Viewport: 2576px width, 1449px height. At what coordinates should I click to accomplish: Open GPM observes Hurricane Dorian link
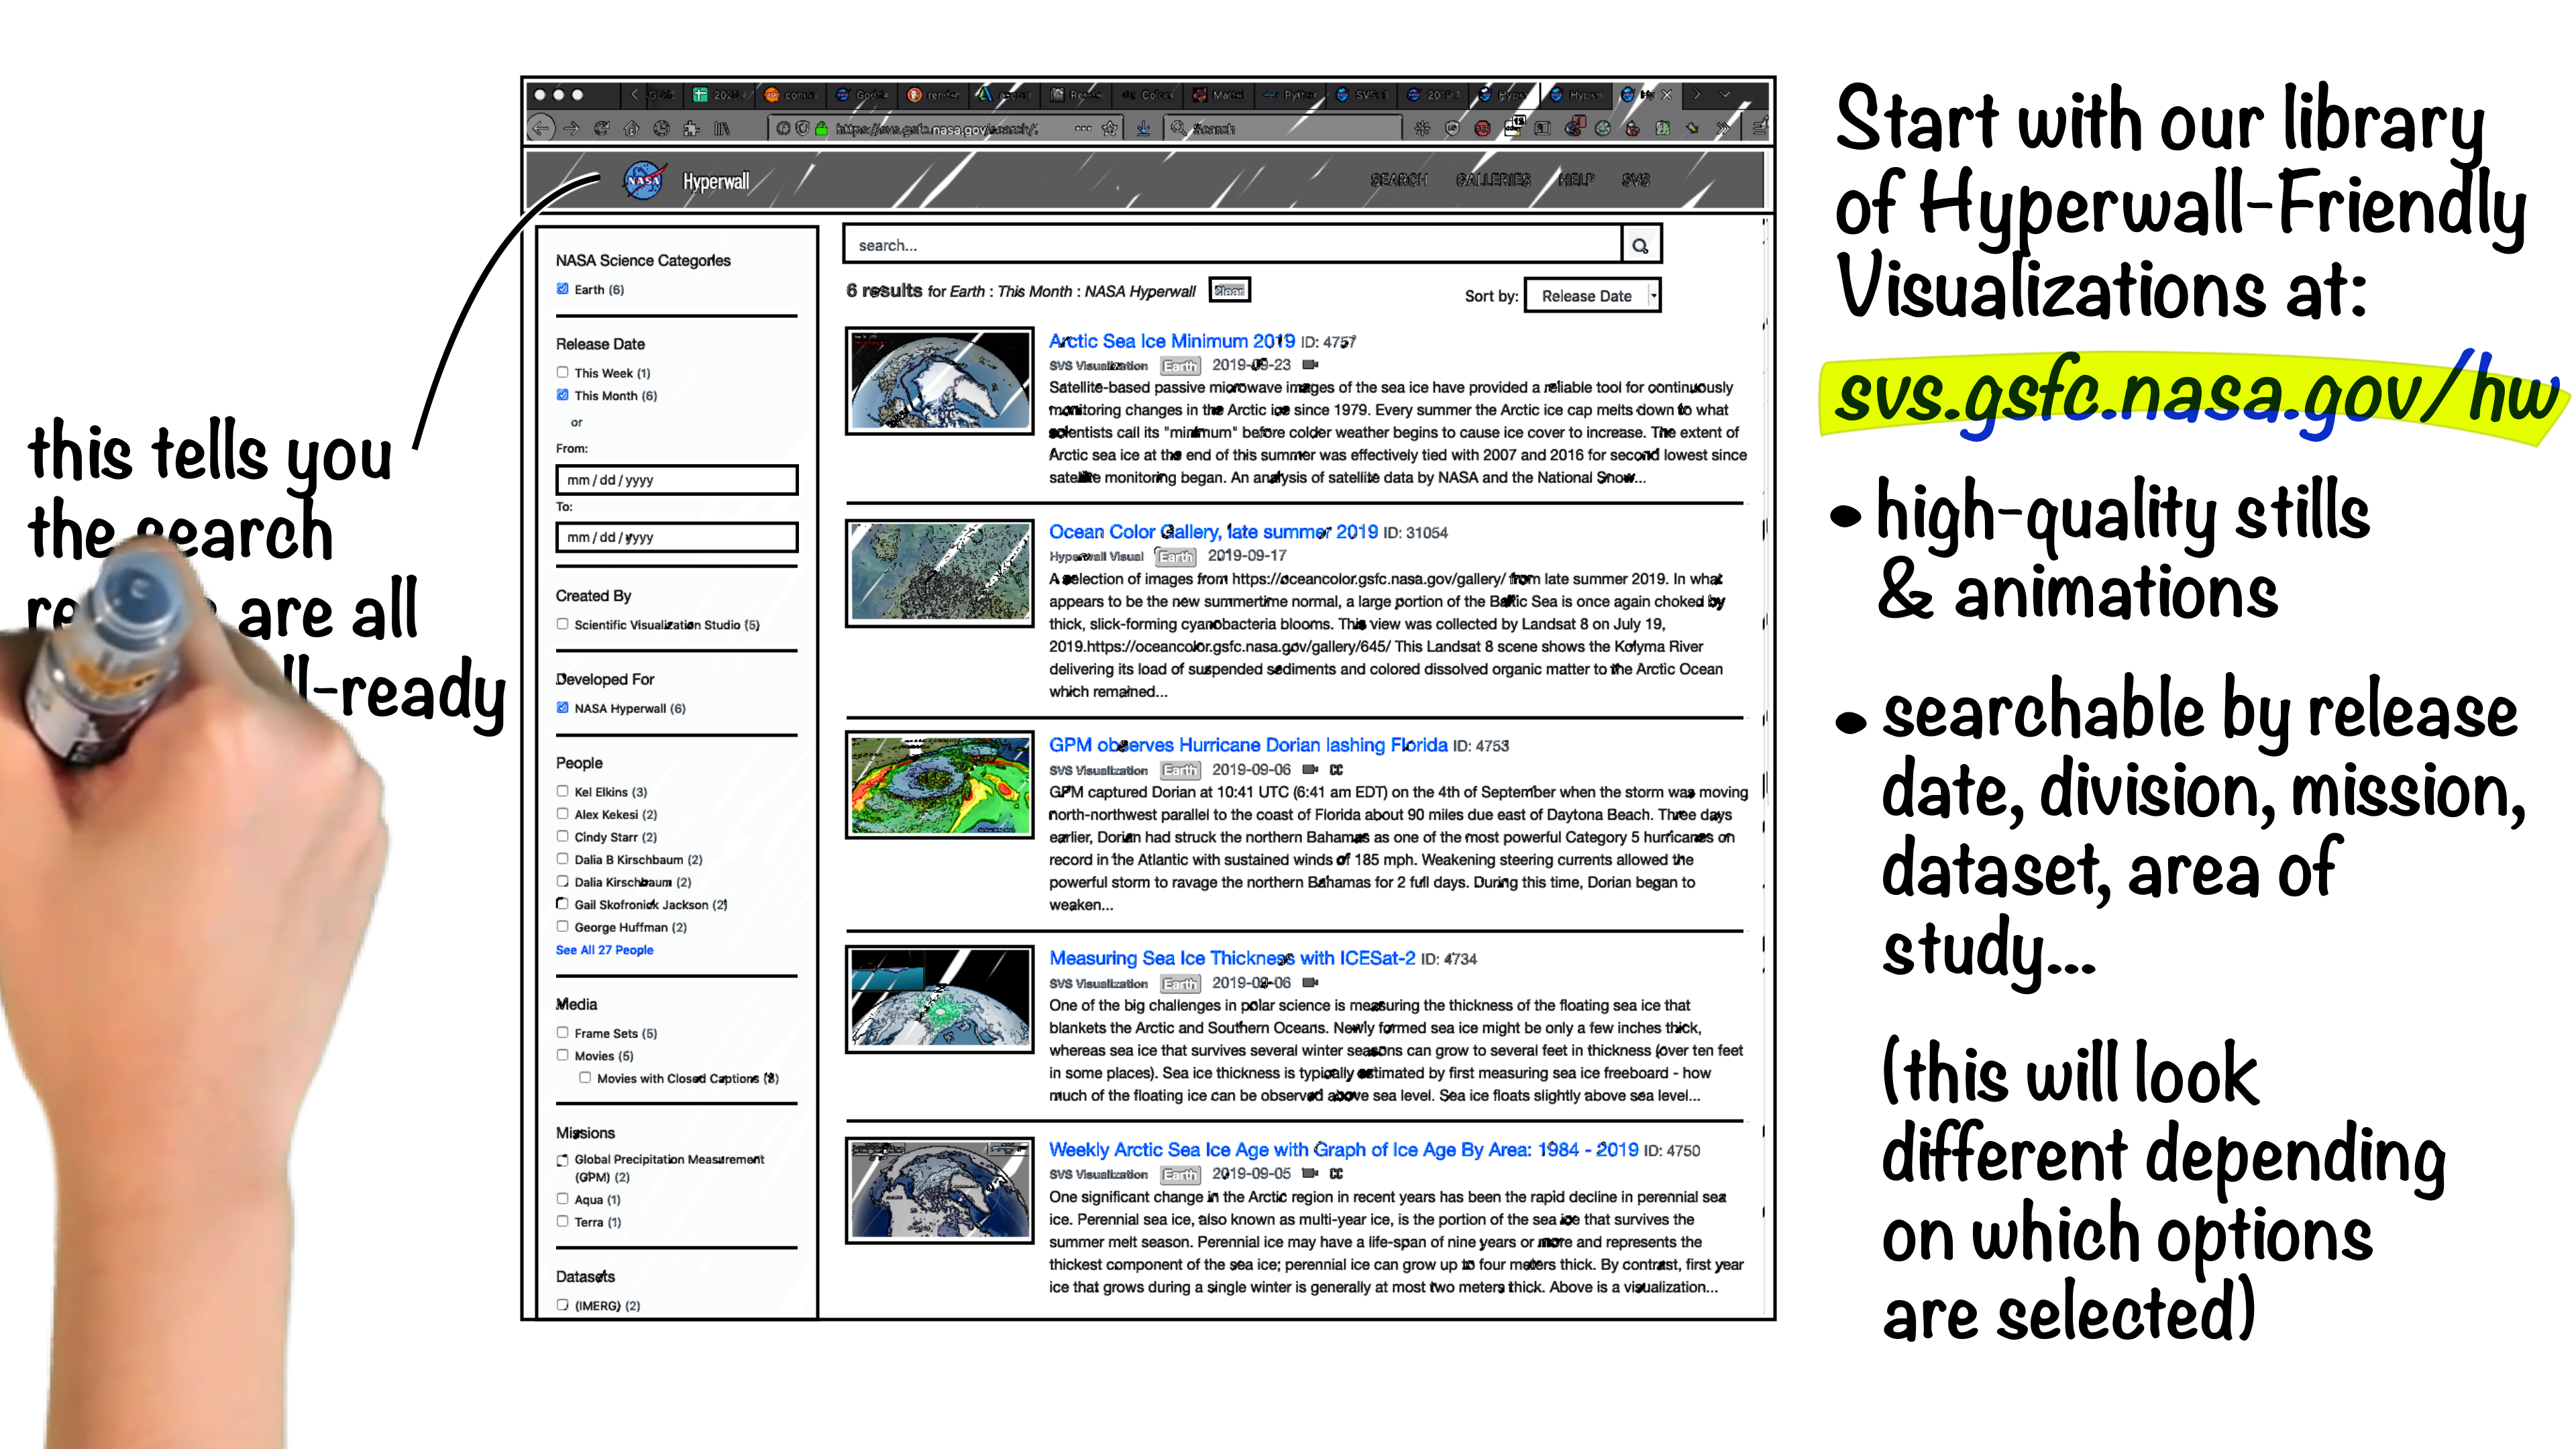(x=1248, y=745)
